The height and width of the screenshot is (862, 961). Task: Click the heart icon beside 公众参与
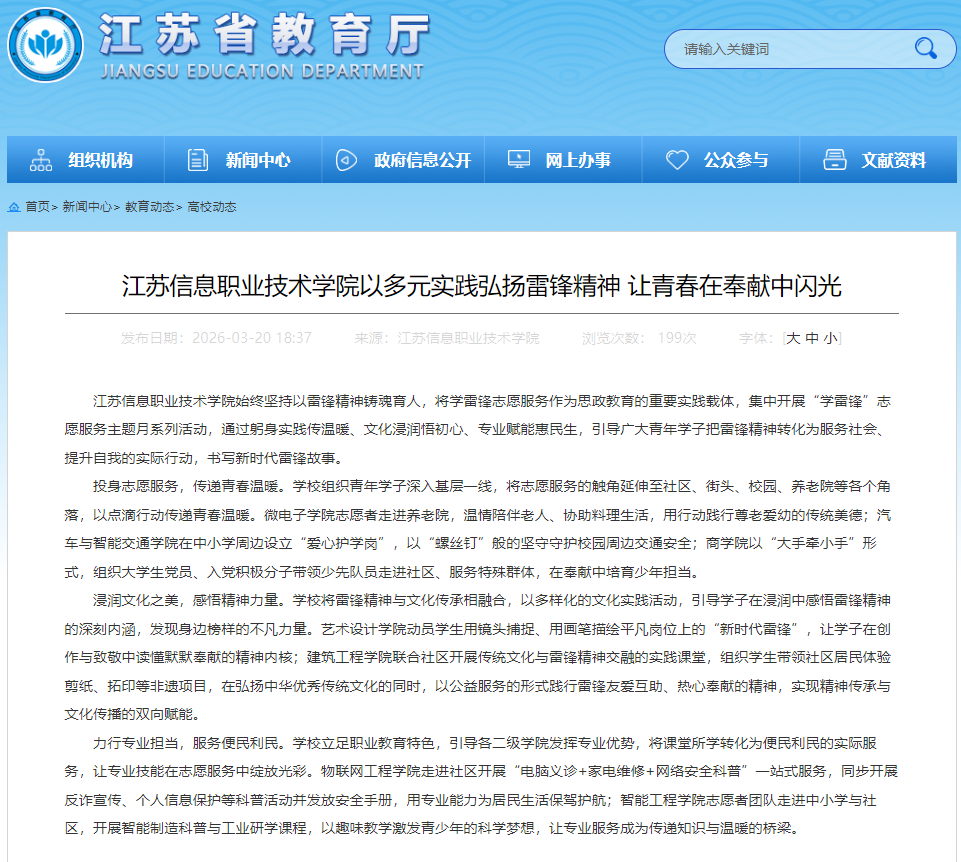click(677, 160)
